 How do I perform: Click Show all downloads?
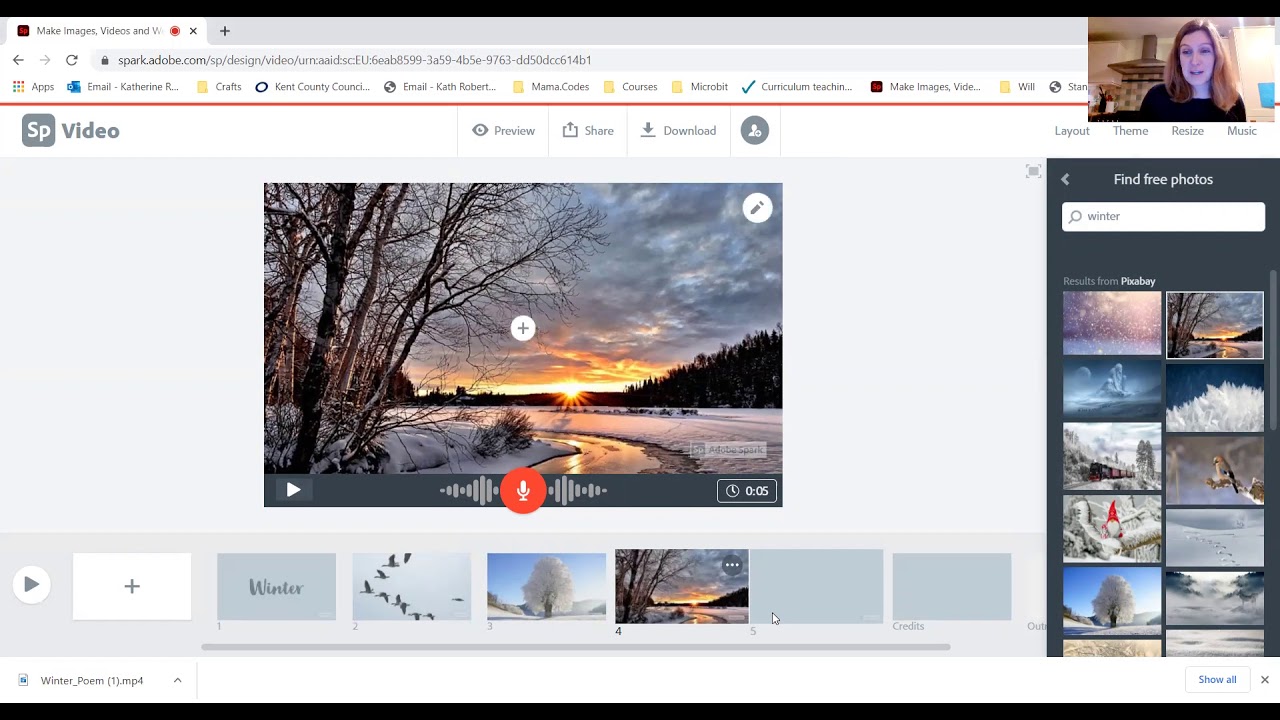[x=1217, y=680]
